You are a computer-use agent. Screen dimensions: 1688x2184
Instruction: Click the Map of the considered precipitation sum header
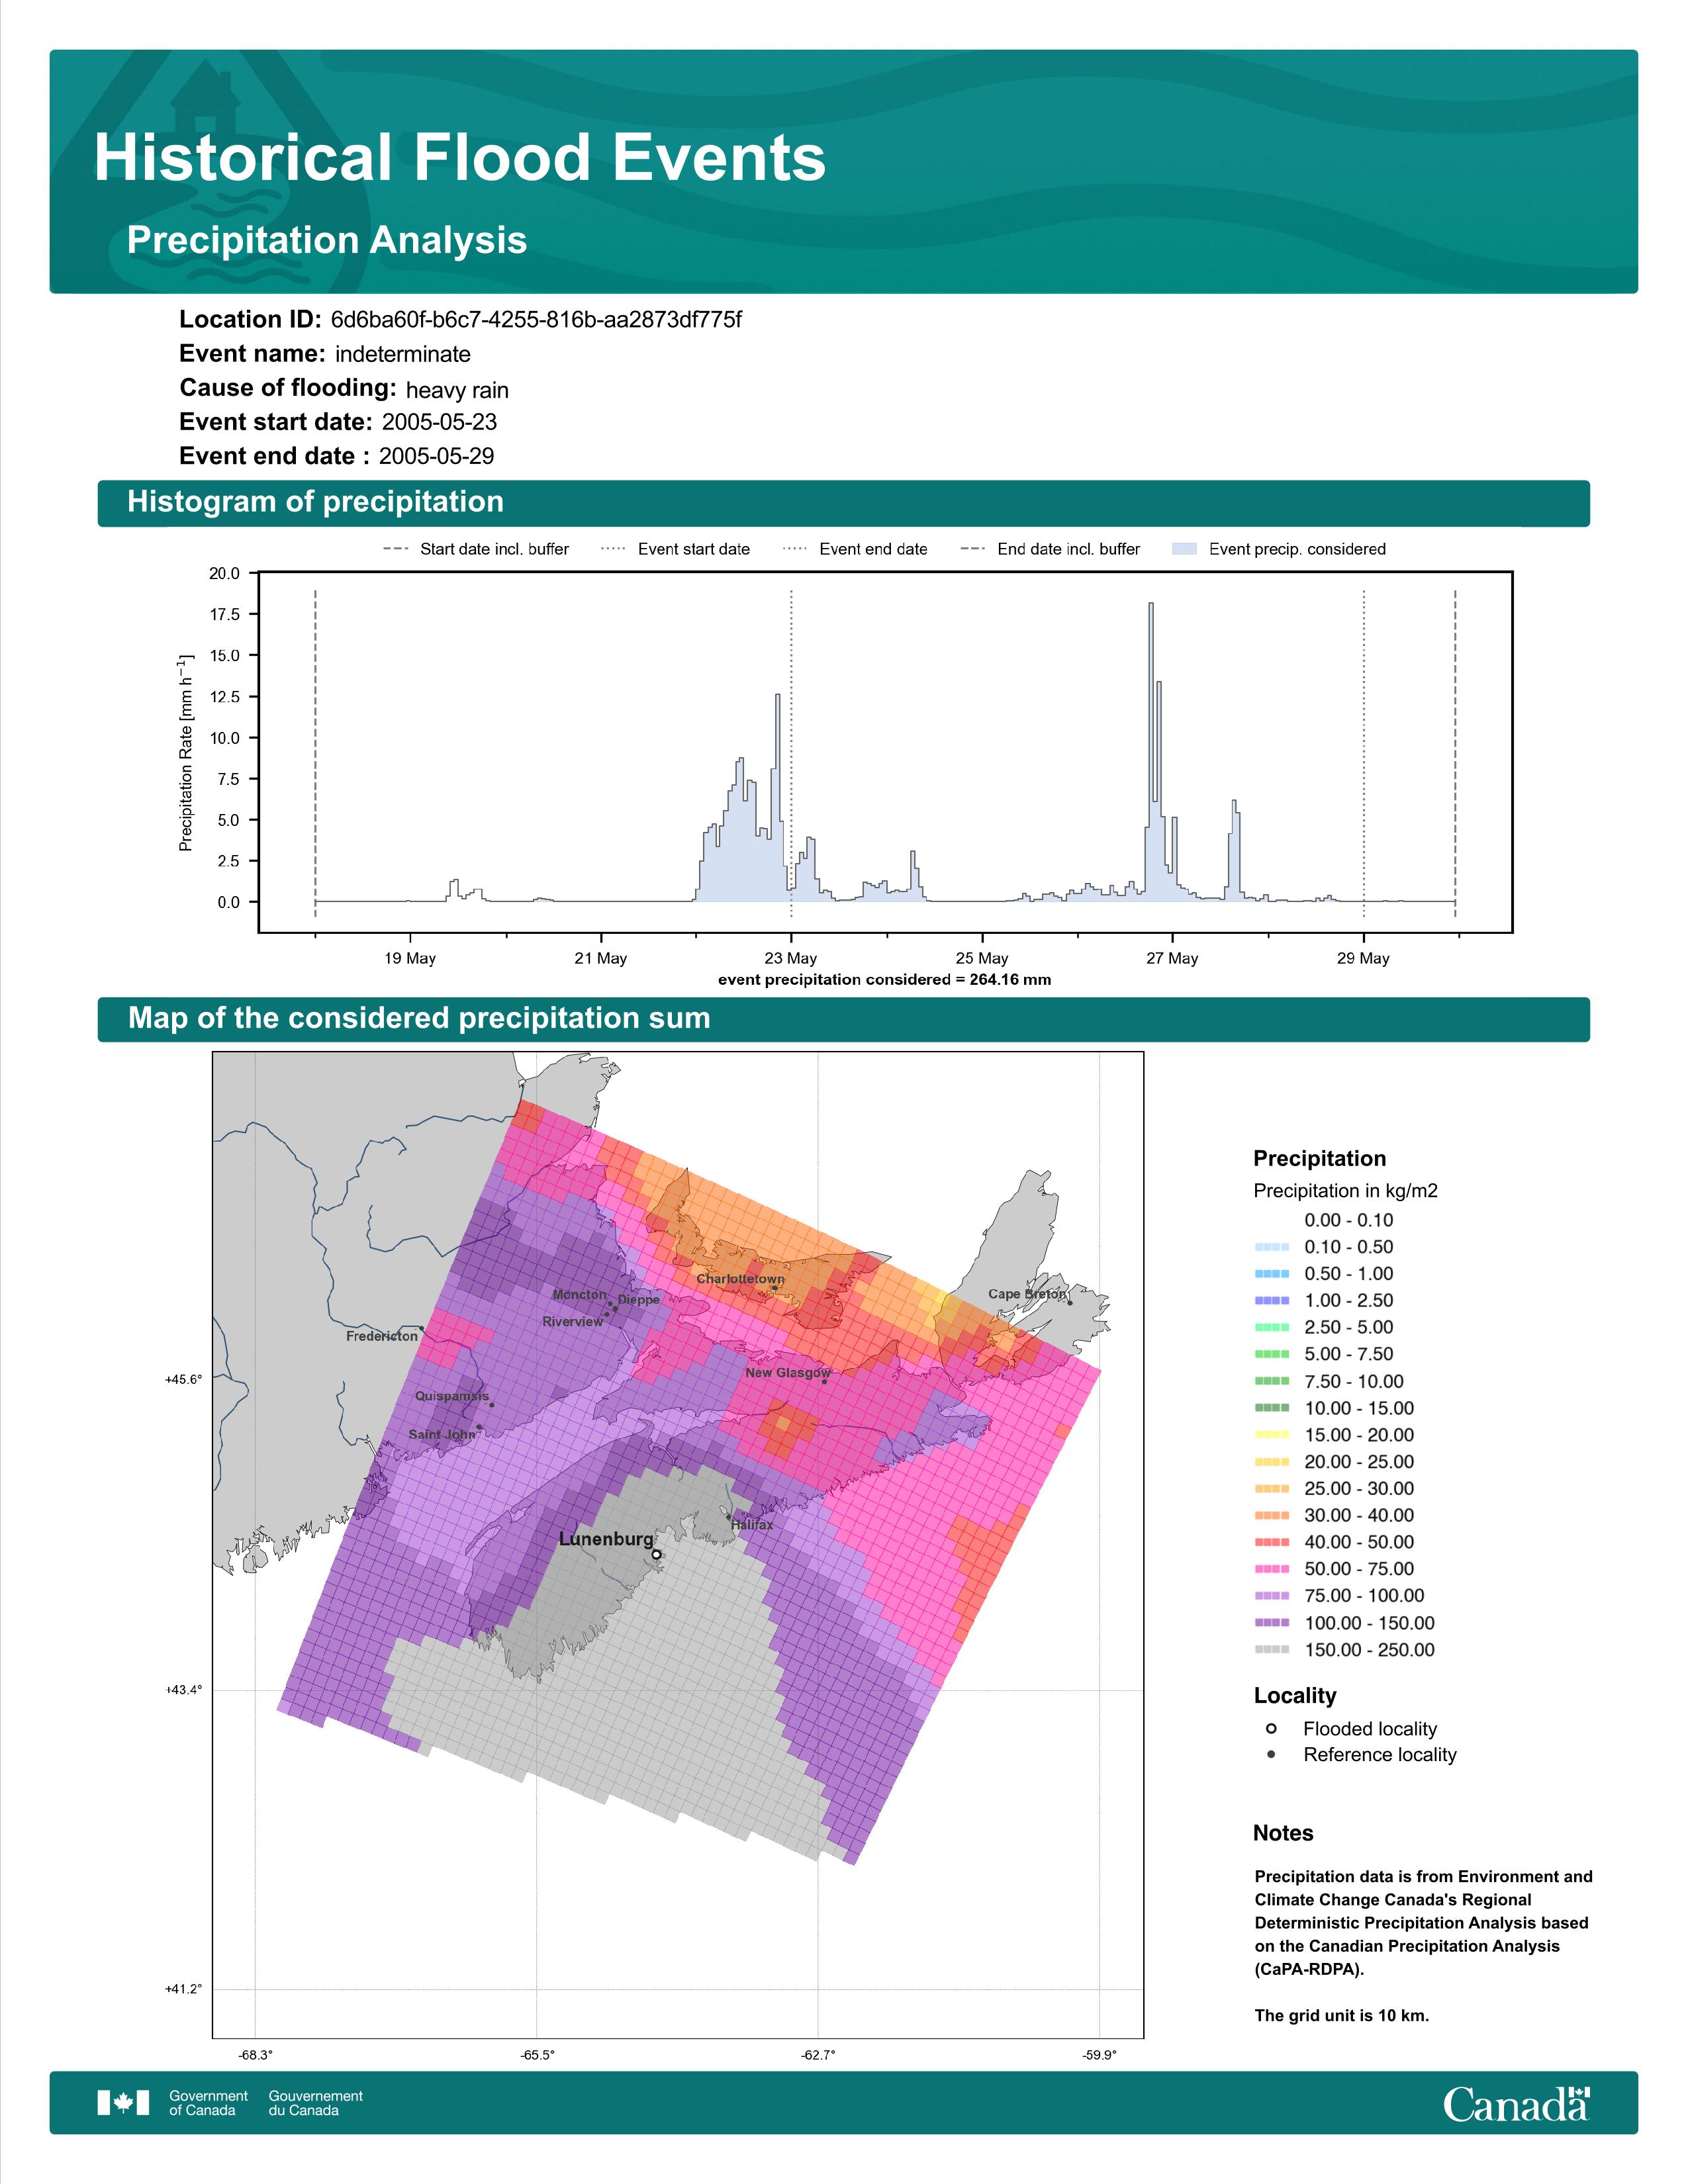tap(419, 1018)
